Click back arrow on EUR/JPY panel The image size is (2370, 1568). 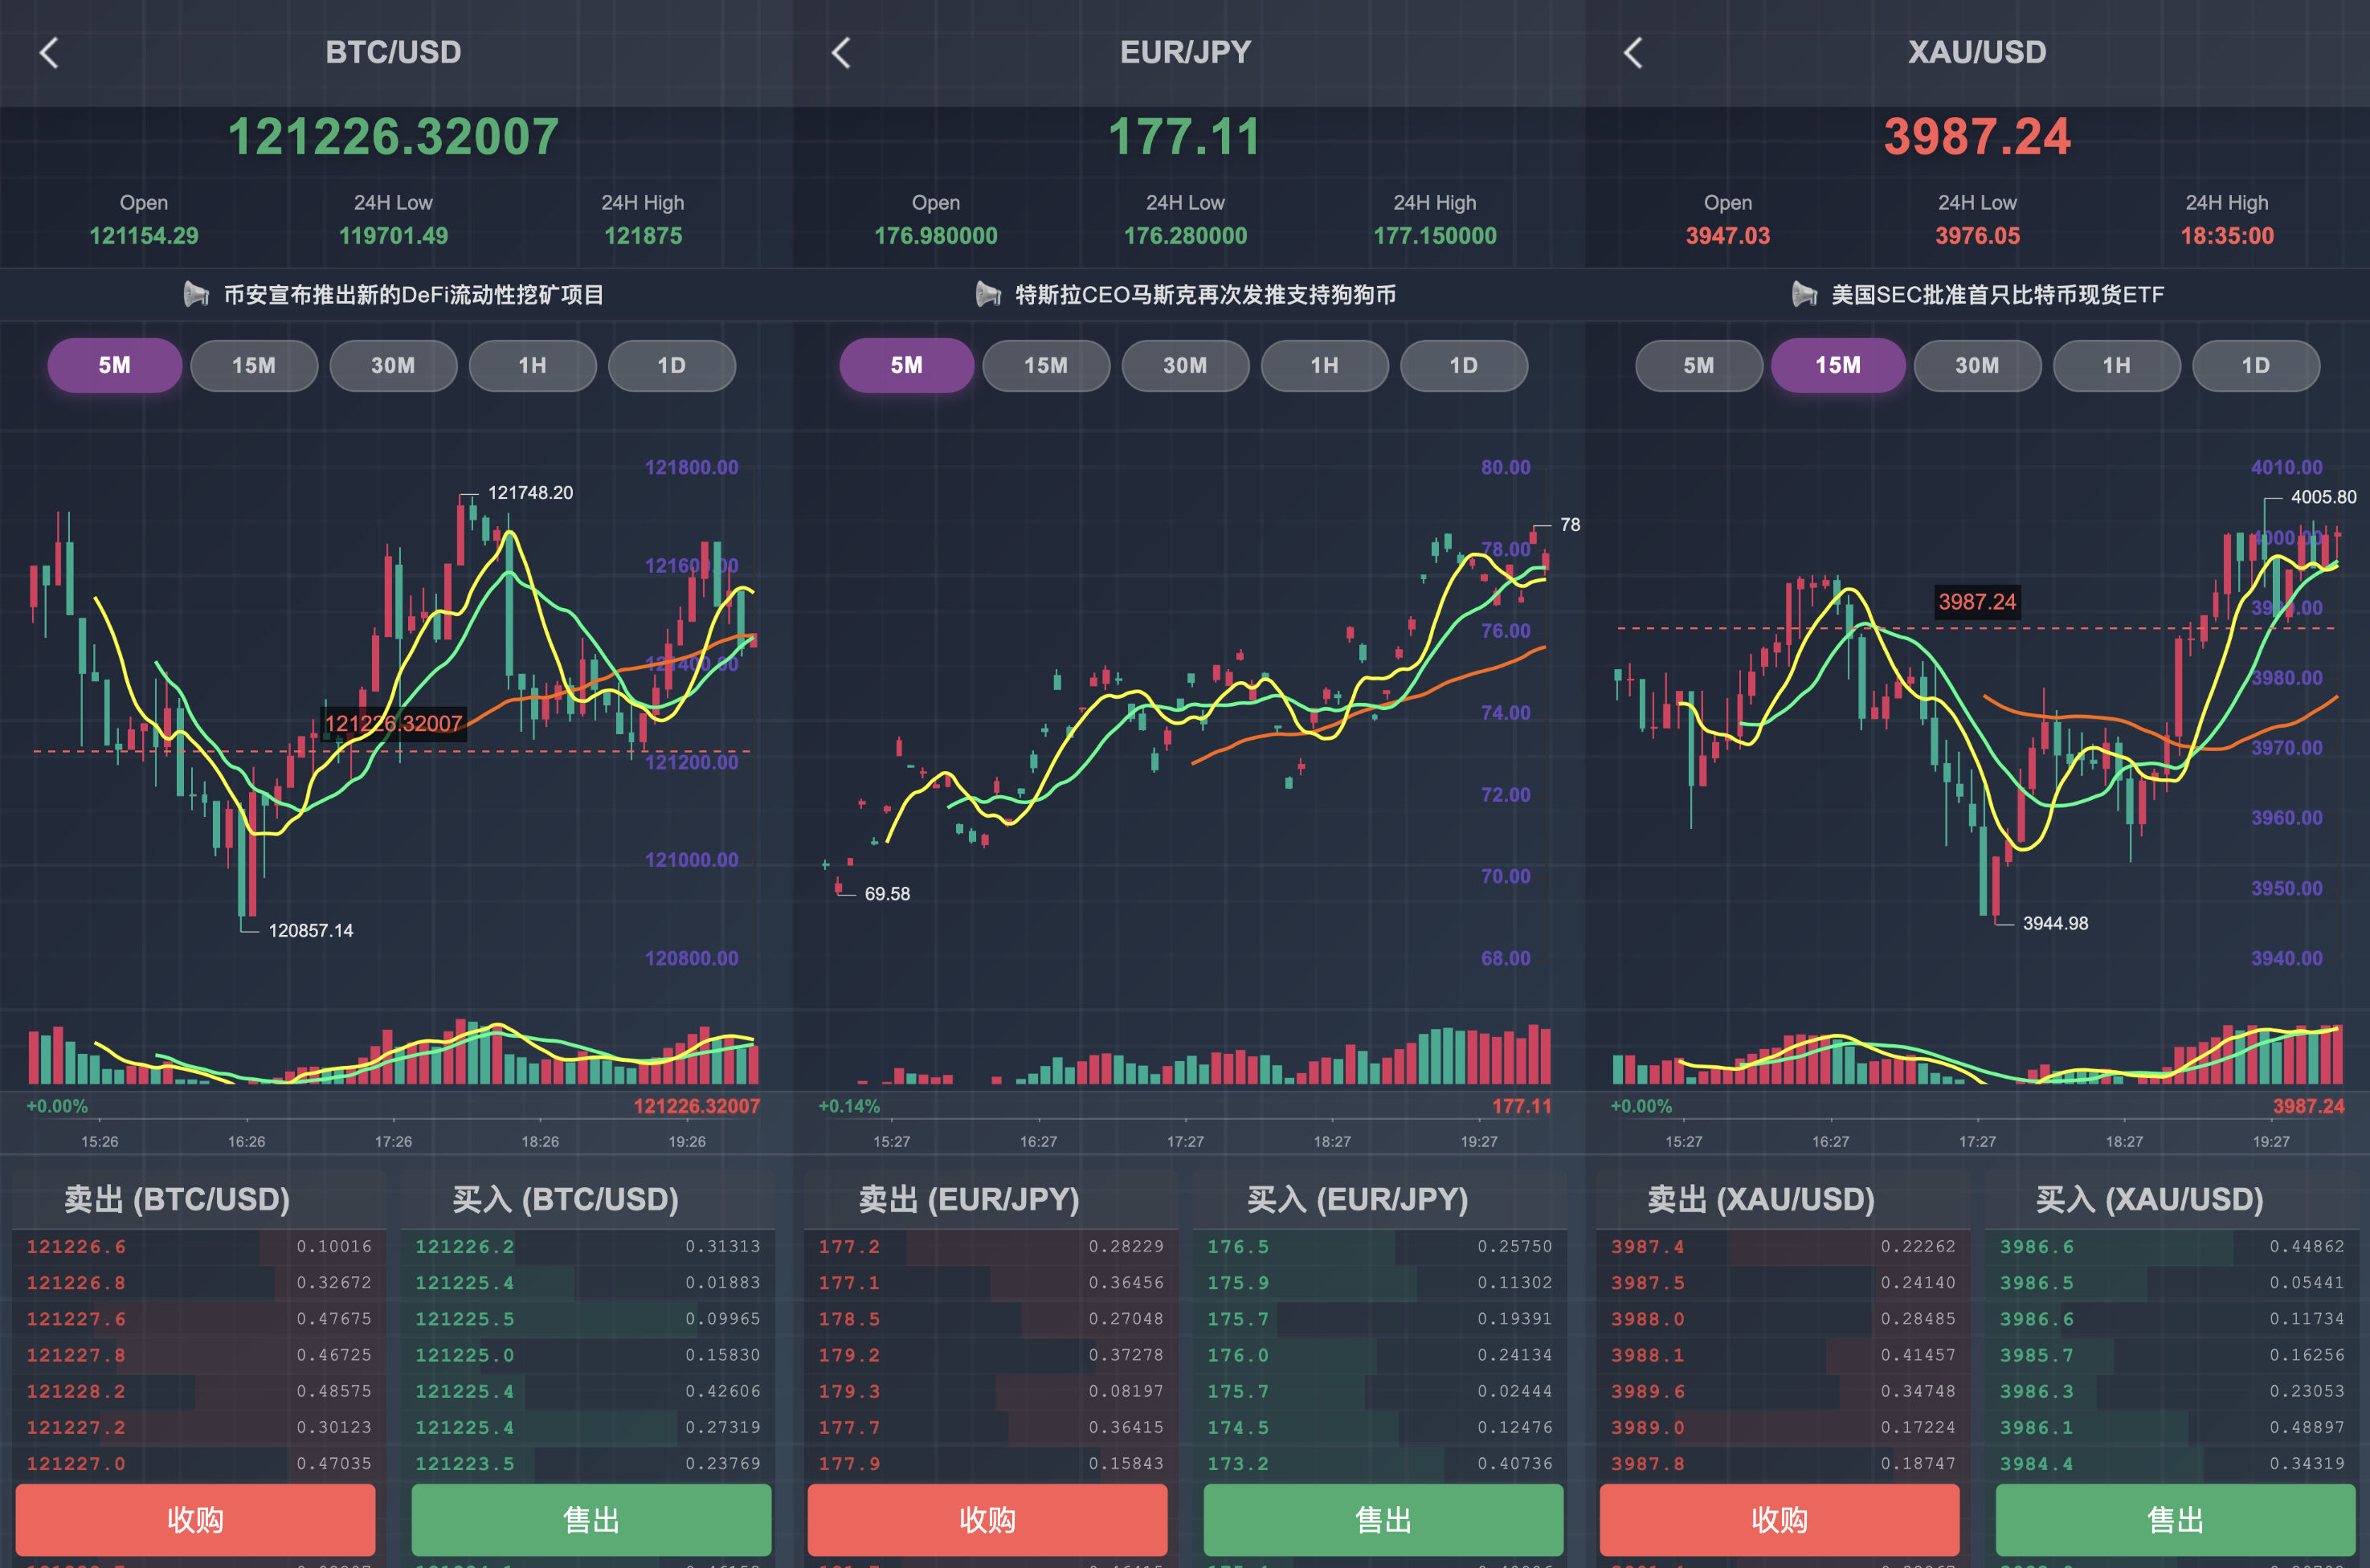click(841, 53)
